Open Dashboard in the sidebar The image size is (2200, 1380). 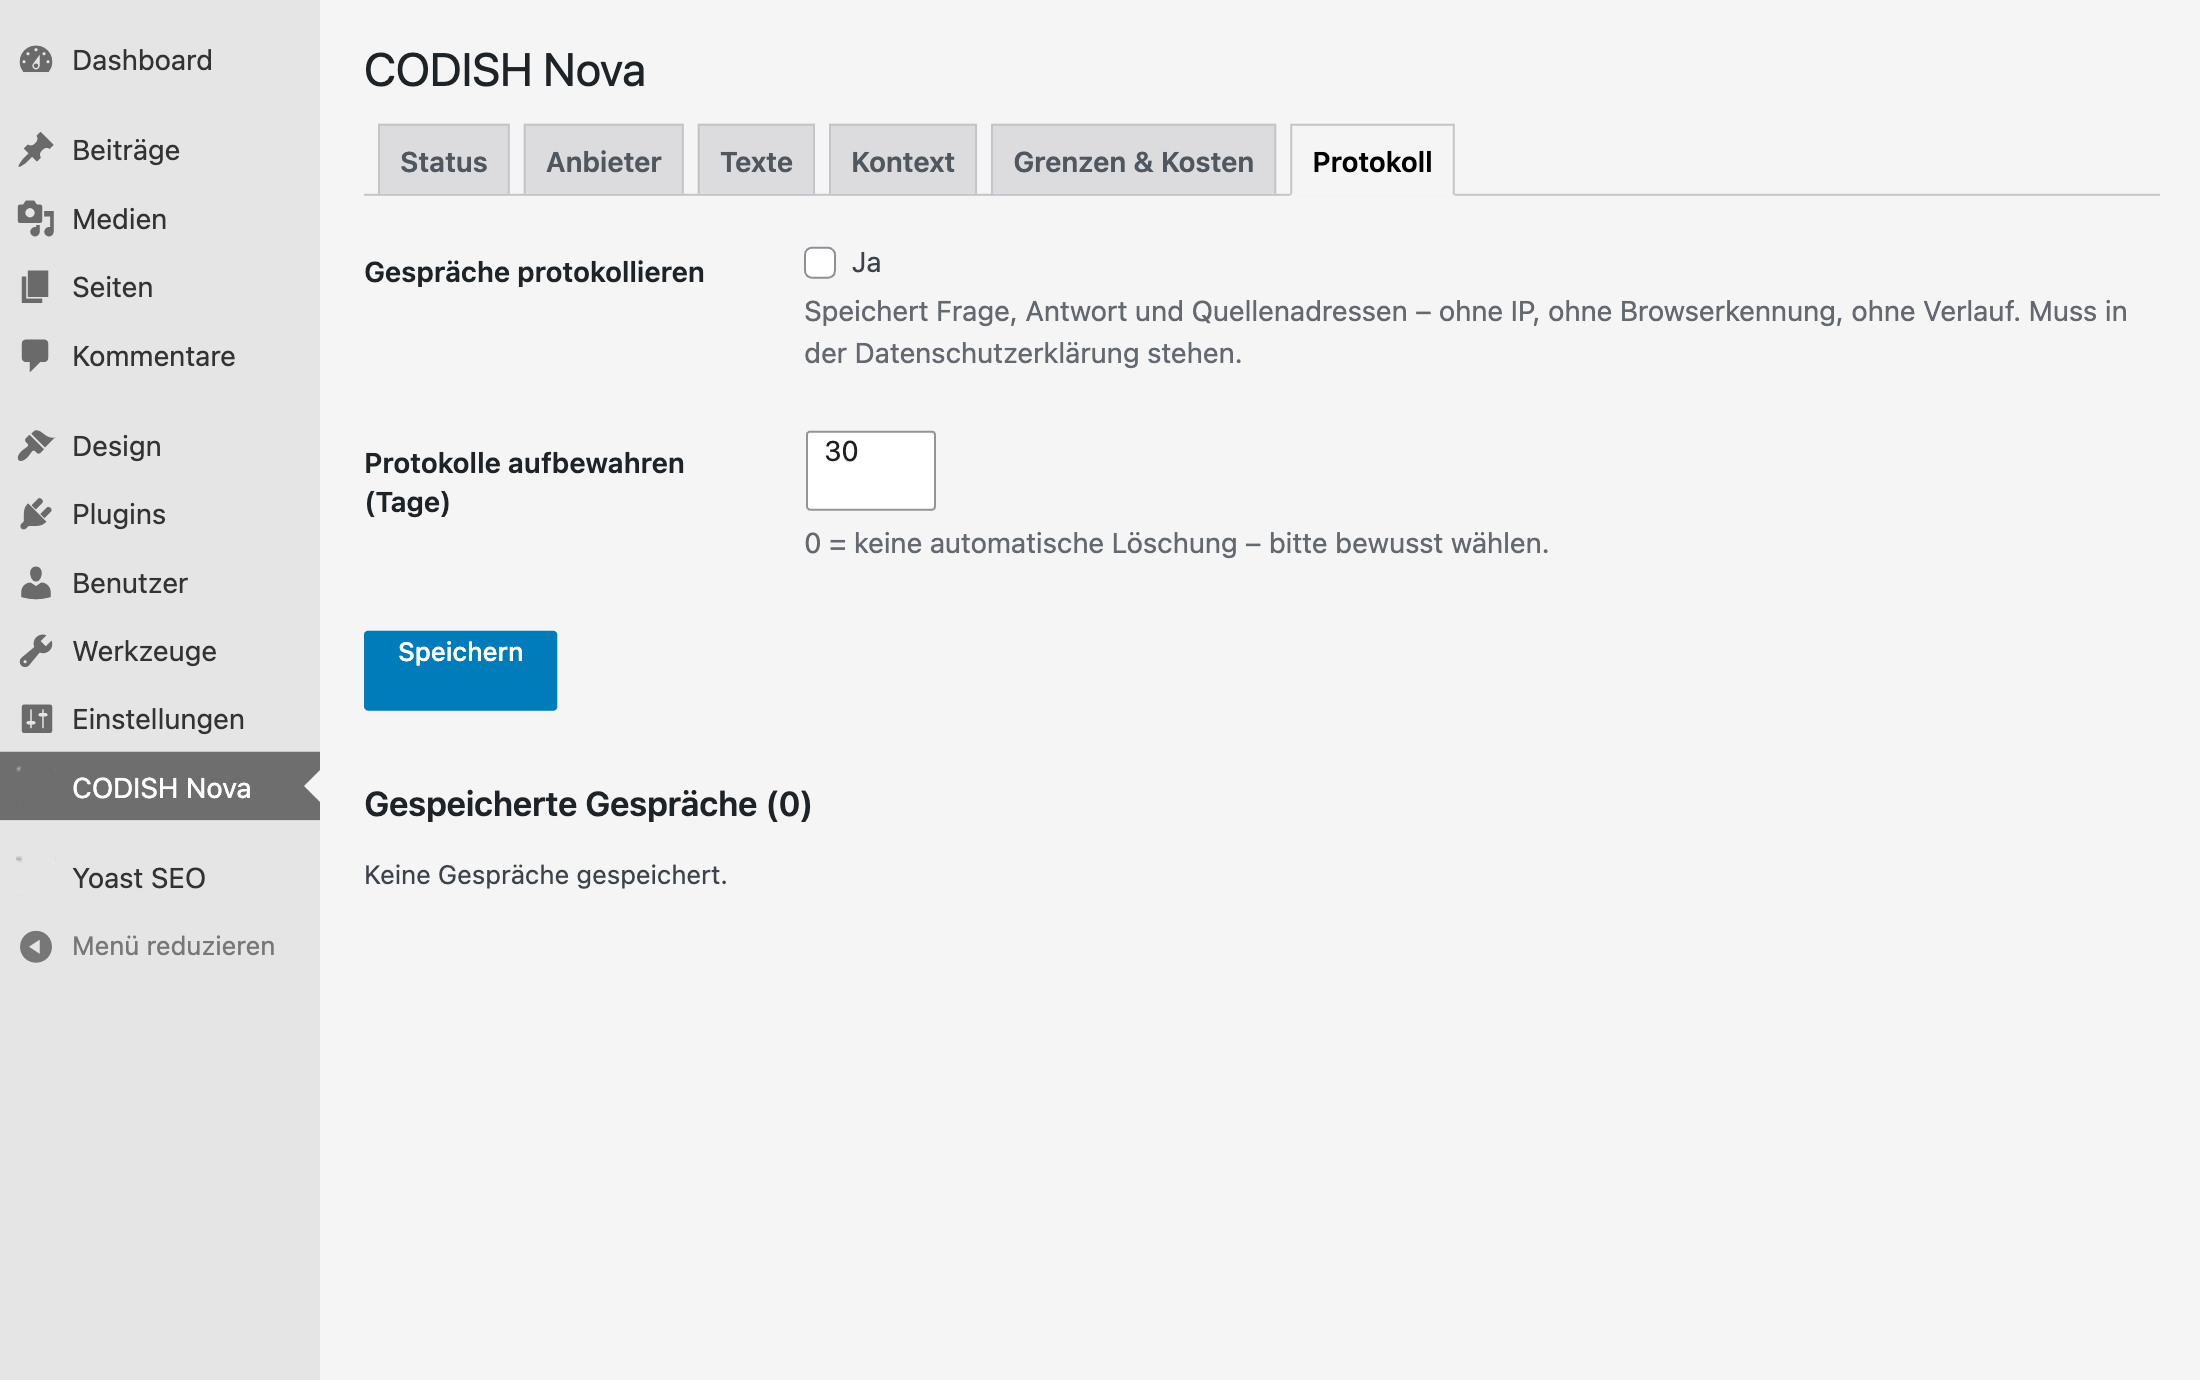click(x=160, y=60)
